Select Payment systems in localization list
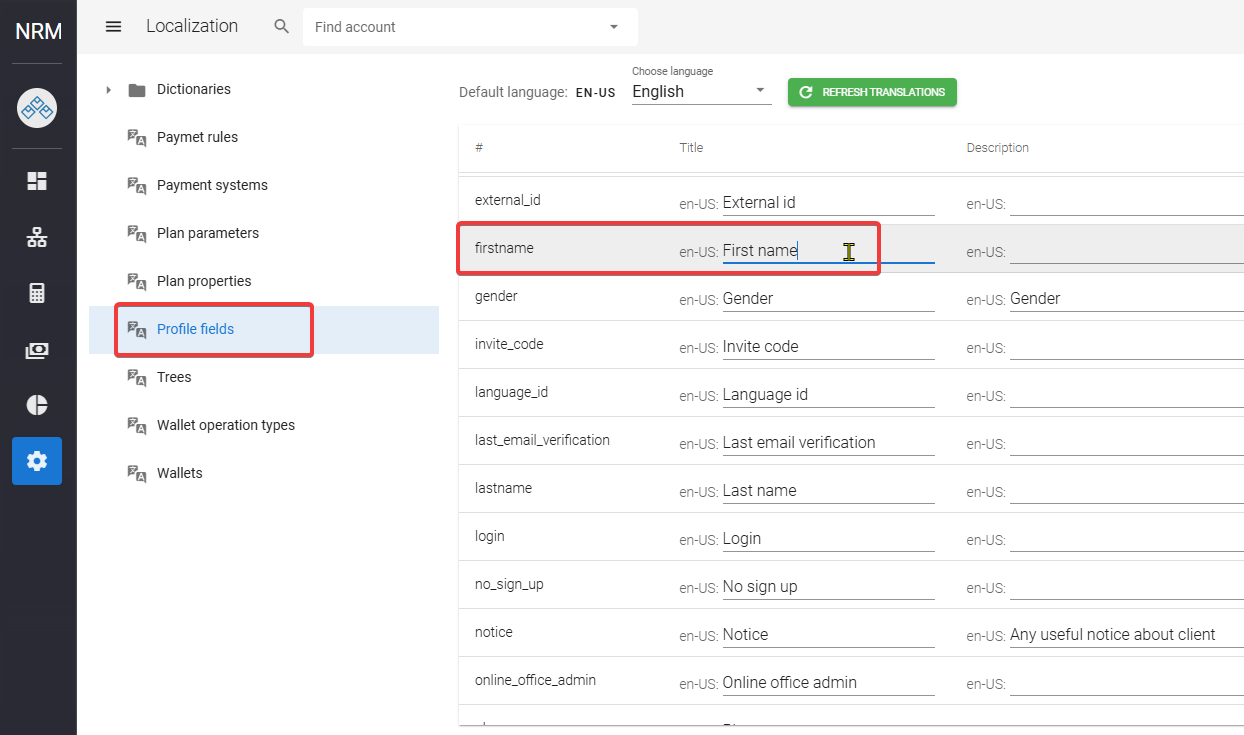 (x=212, y=185)
